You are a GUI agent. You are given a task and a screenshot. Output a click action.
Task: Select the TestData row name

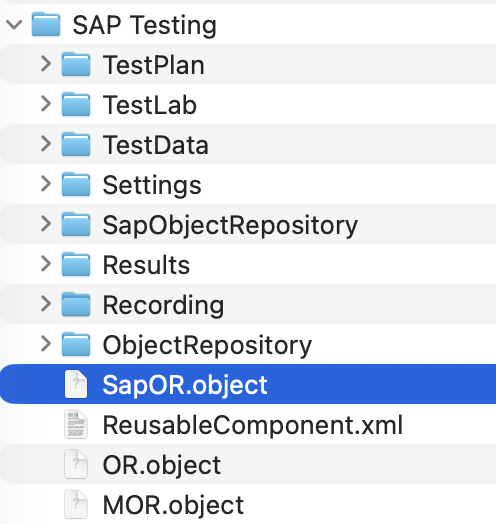pyautogui.click(x=156, y=145)
